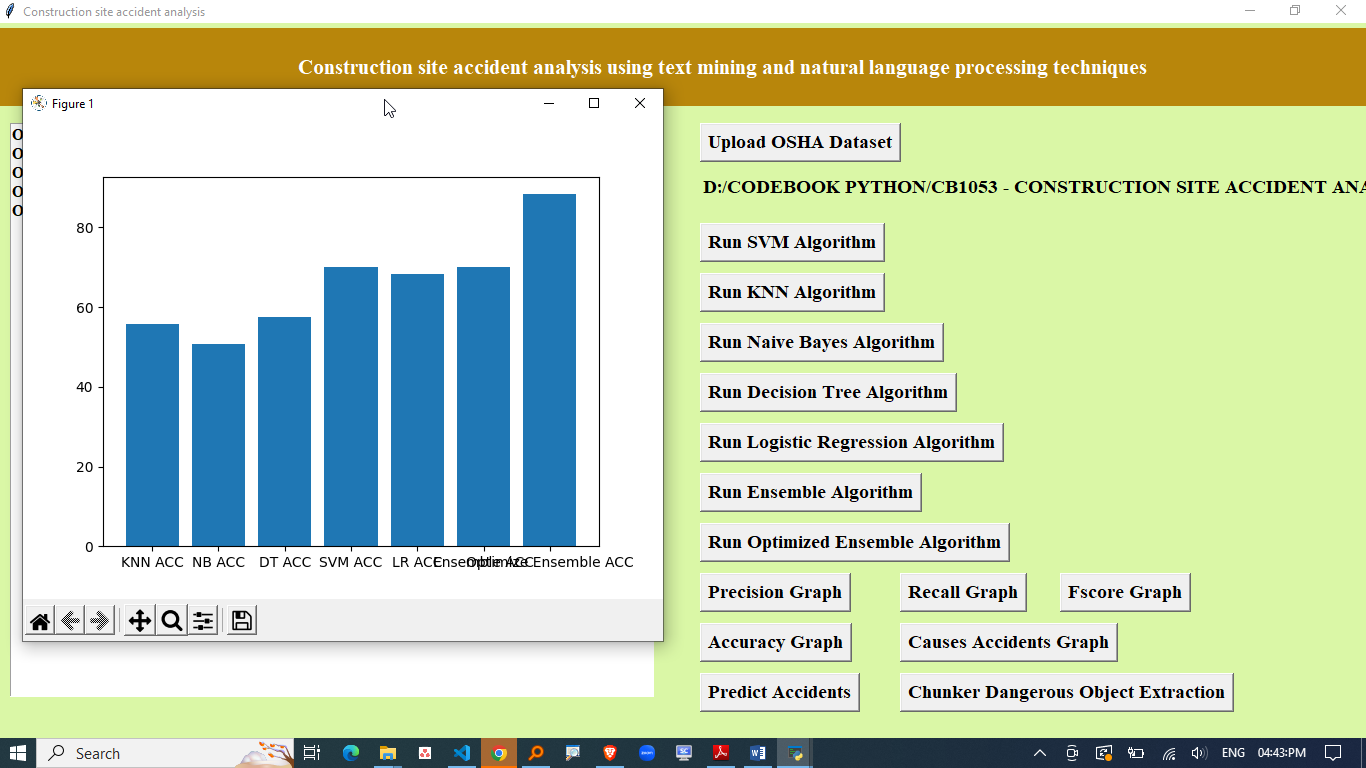Click the tallest Optimize Ensemble ACC bar
1366x768 pixels.
pos(549,370)
